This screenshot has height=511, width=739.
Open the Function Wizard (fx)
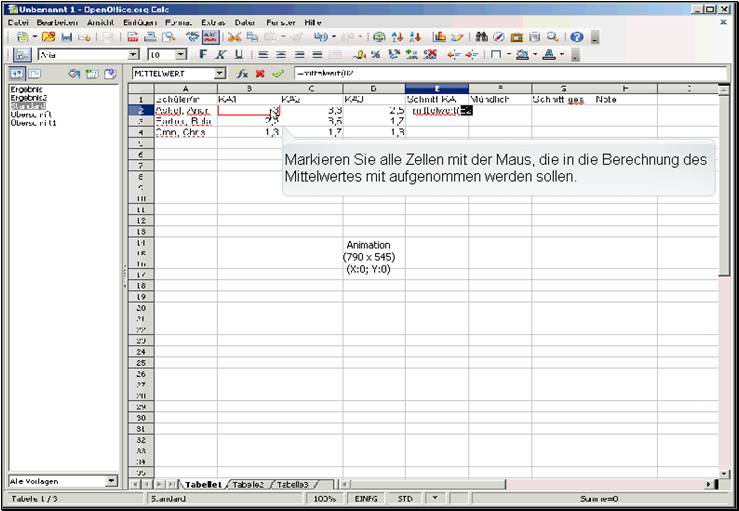tap(242, 74)
